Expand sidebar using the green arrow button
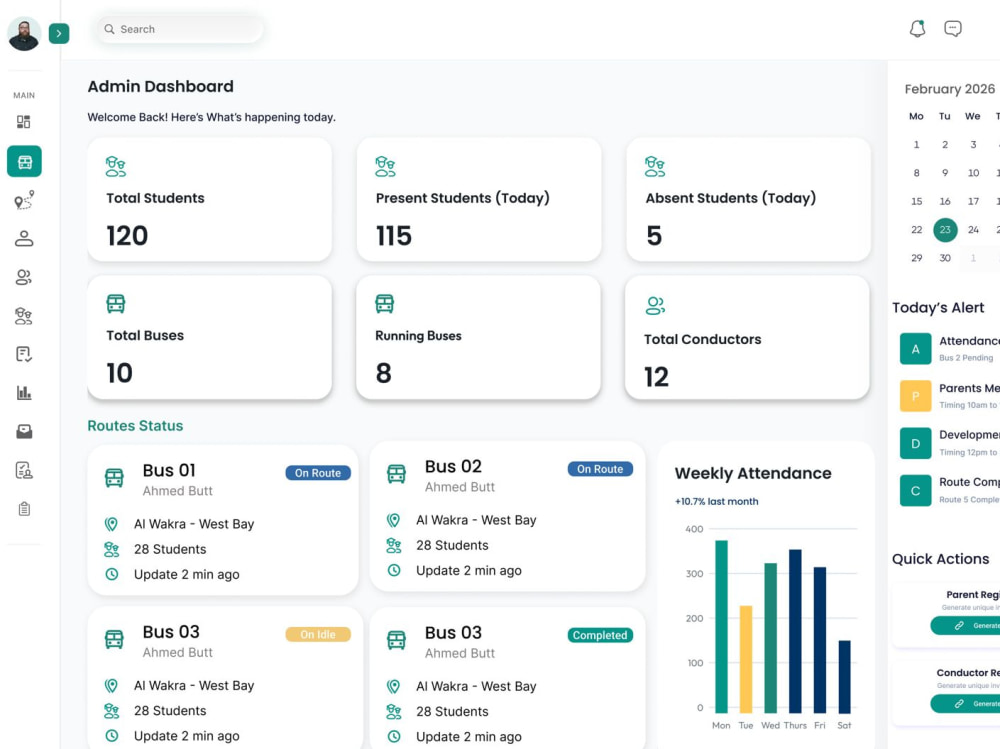The width and height of the screenshot is (1000, 749). 59,33
